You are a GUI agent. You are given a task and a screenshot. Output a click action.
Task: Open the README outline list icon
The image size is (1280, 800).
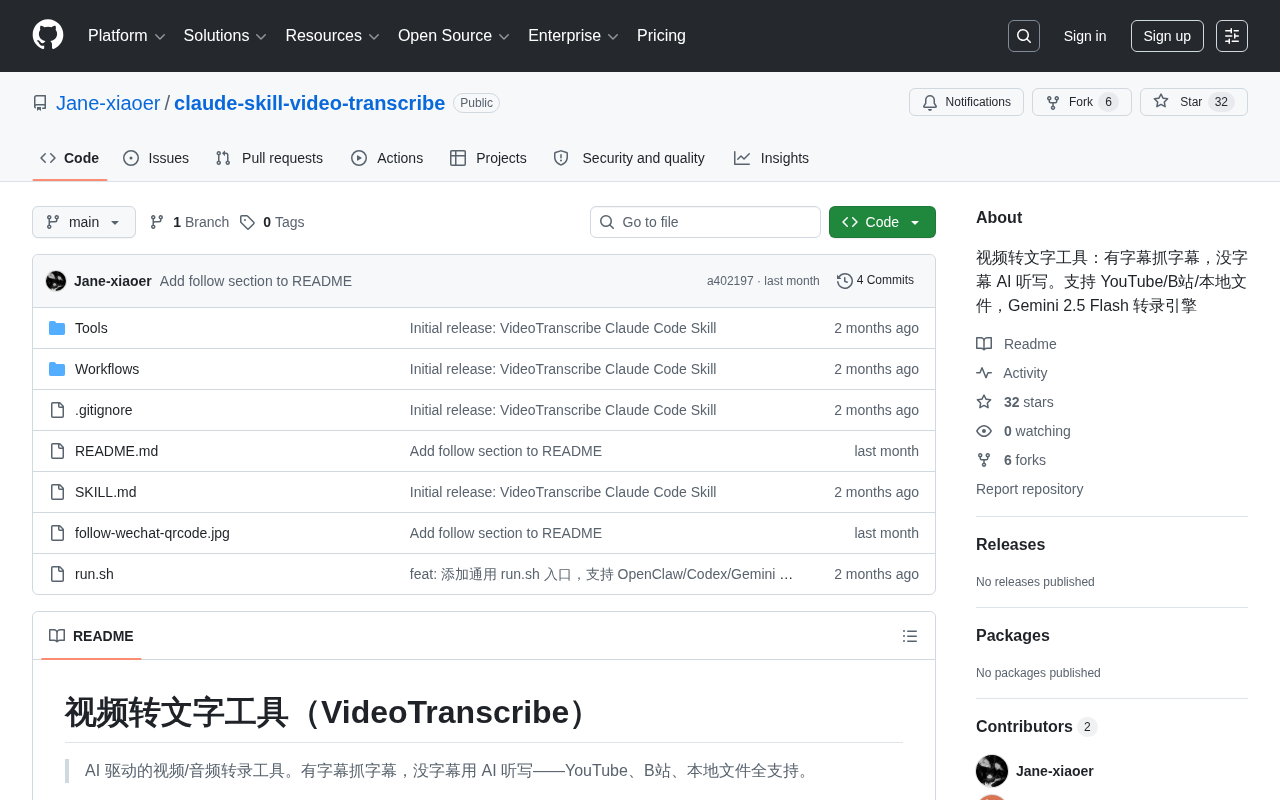point(910,636)
